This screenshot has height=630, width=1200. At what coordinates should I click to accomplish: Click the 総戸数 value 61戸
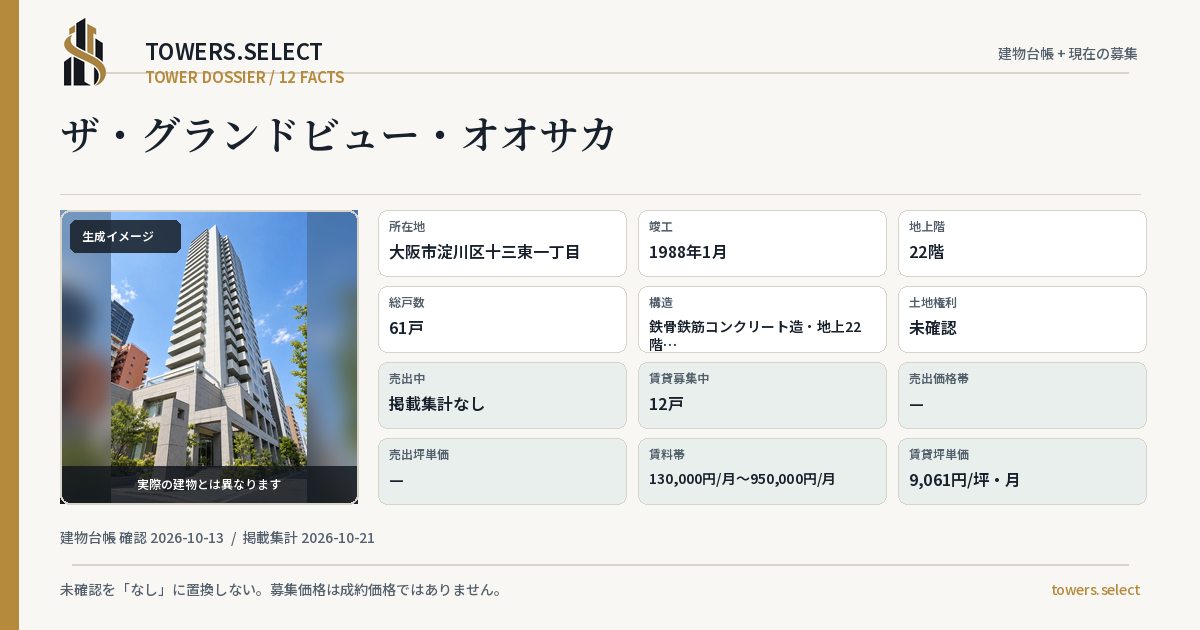(407, 328)
